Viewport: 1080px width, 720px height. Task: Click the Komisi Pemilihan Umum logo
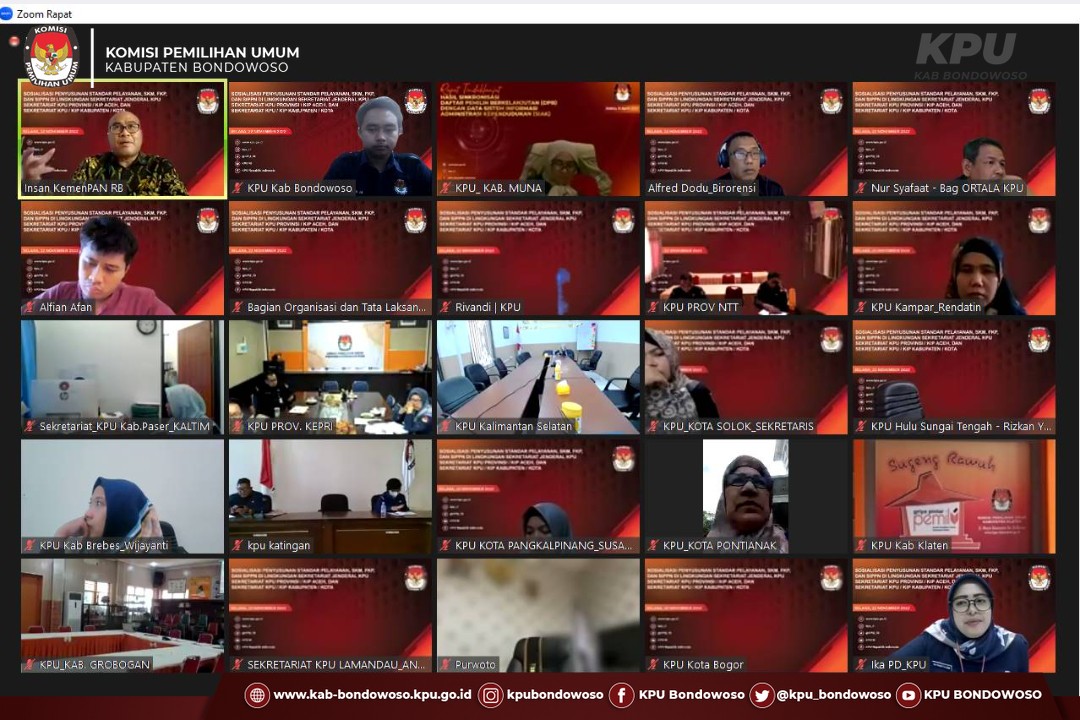[52, 56]
